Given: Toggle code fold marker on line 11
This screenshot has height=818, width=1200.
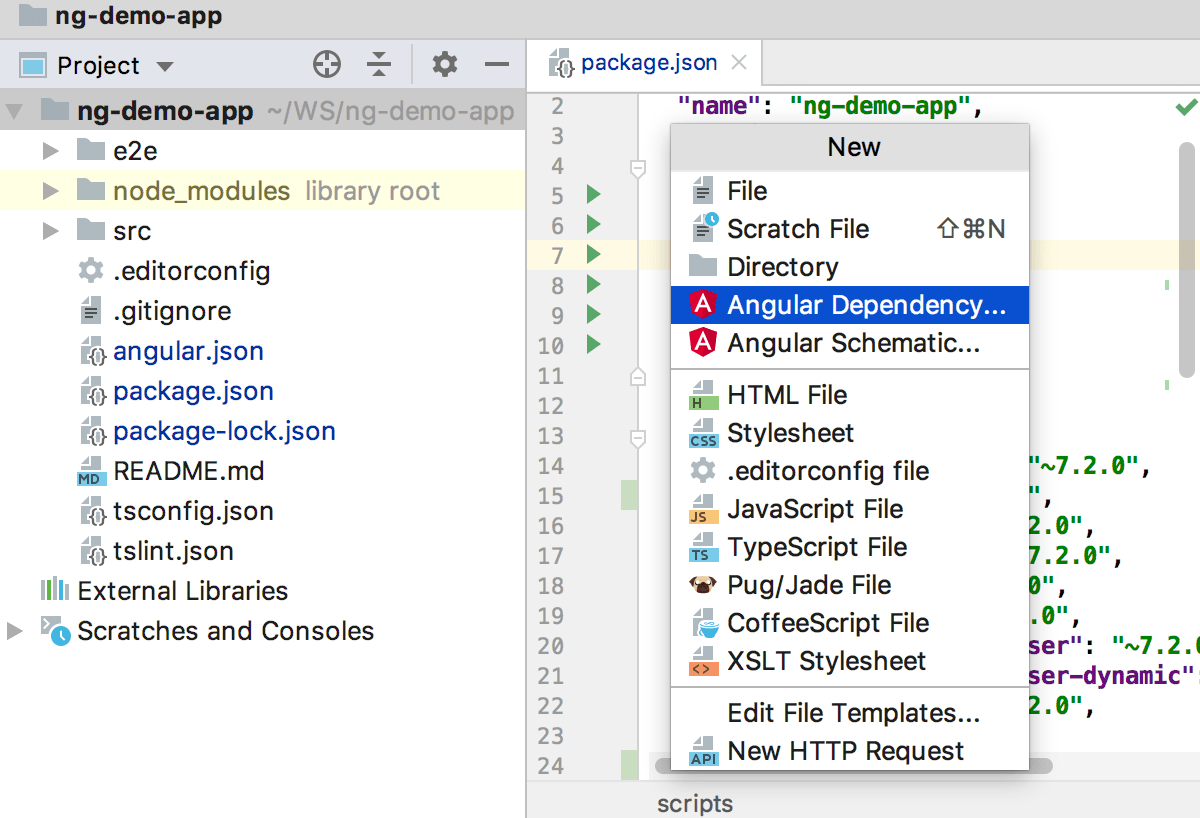Looking at the screenshot, I should (638, 377).
